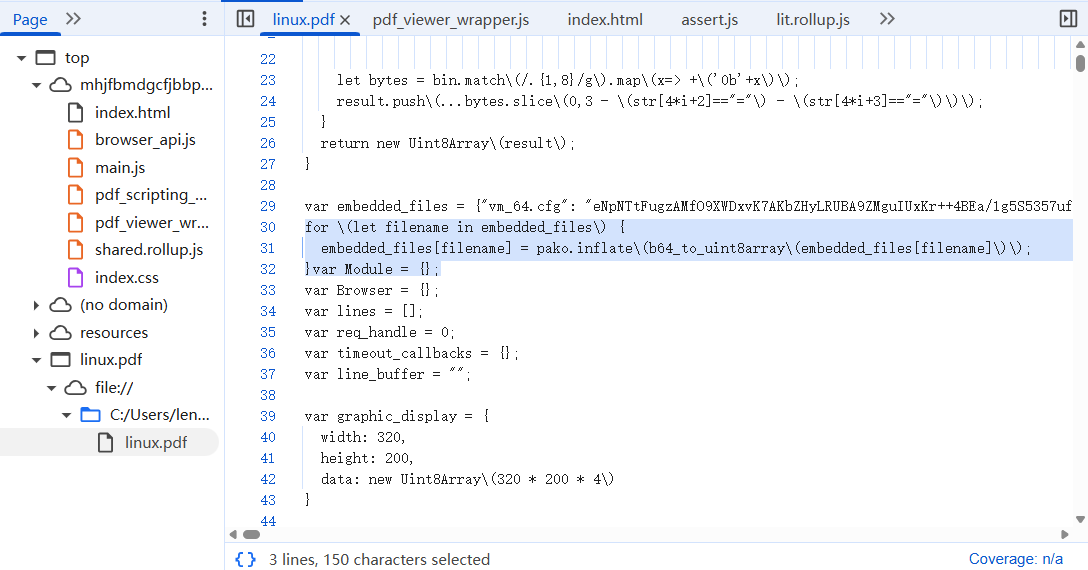Click line number 29 in the gutter
This screenshot has height=570, width=1088.
click(268, 206)
